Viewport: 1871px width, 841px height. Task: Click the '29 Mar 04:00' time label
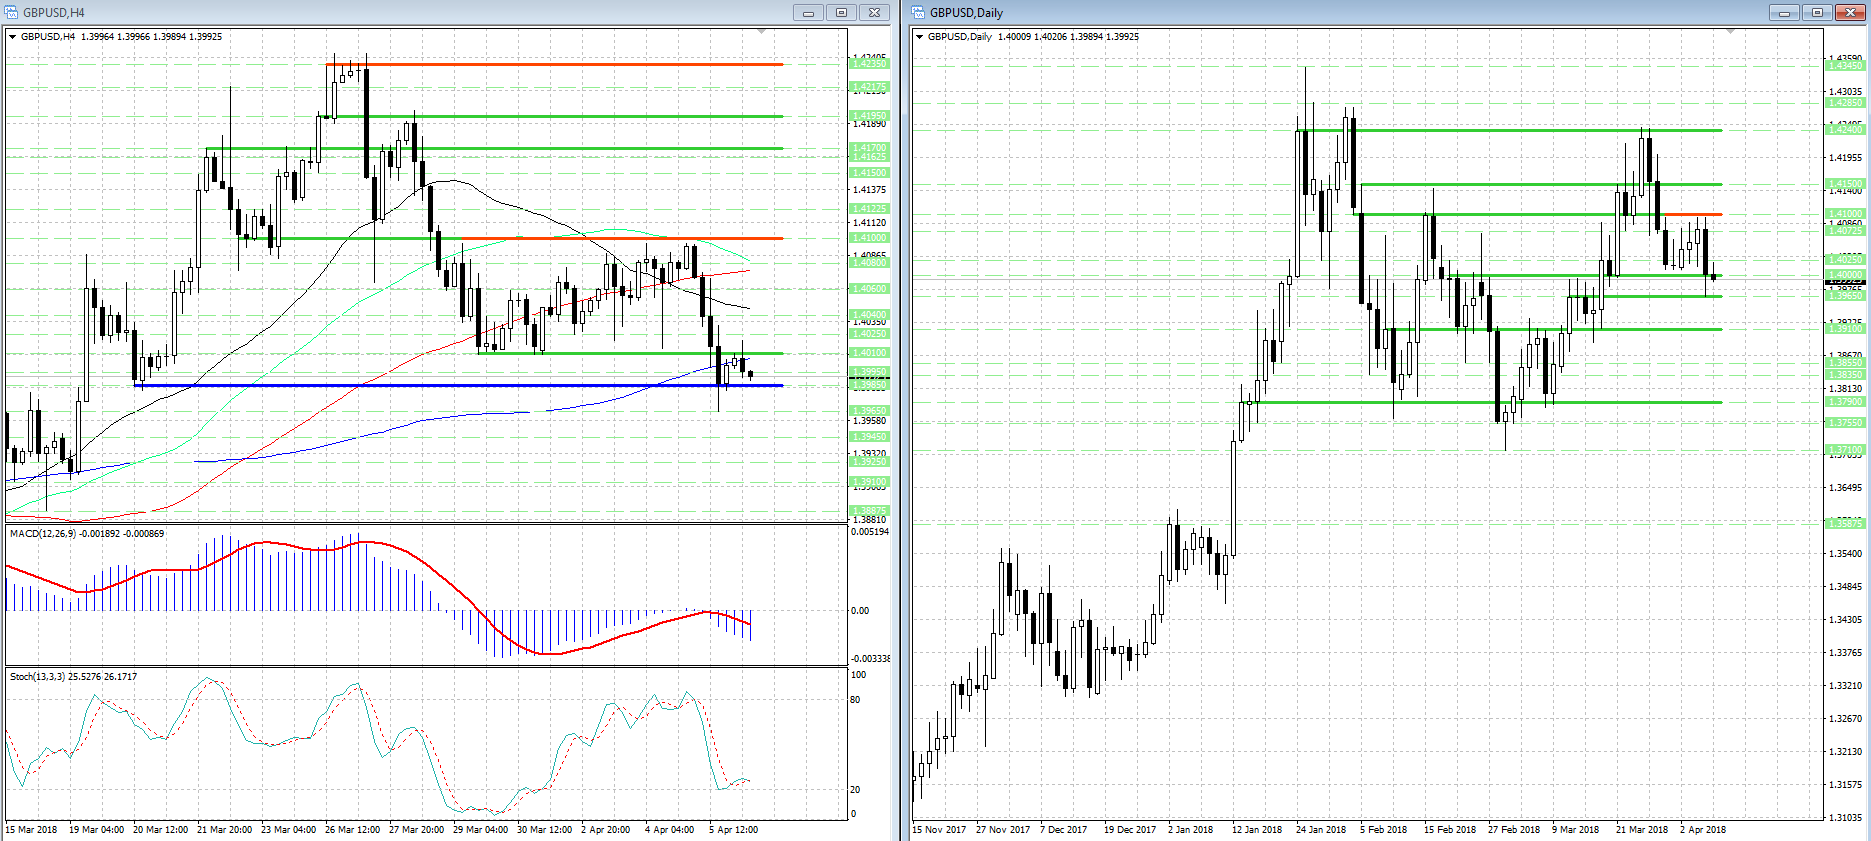coord(480,830)
